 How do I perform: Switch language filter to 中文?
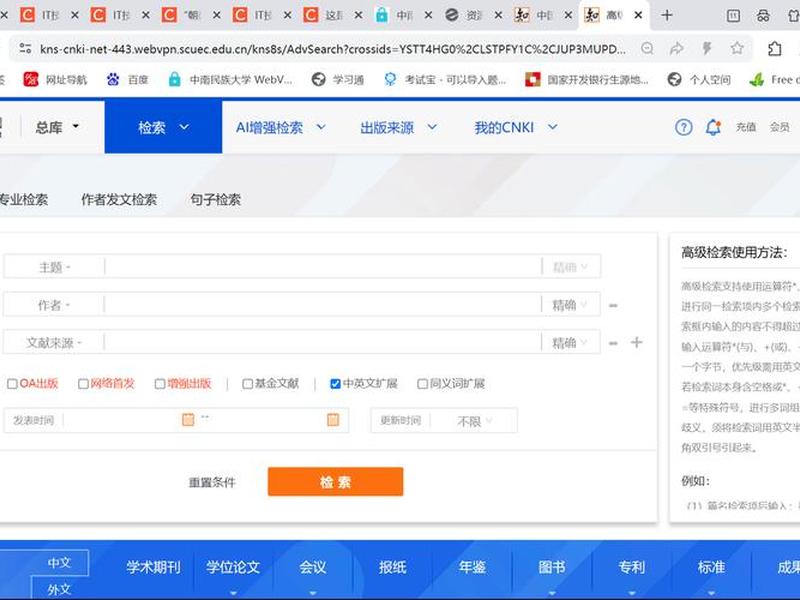coord(59,562)
